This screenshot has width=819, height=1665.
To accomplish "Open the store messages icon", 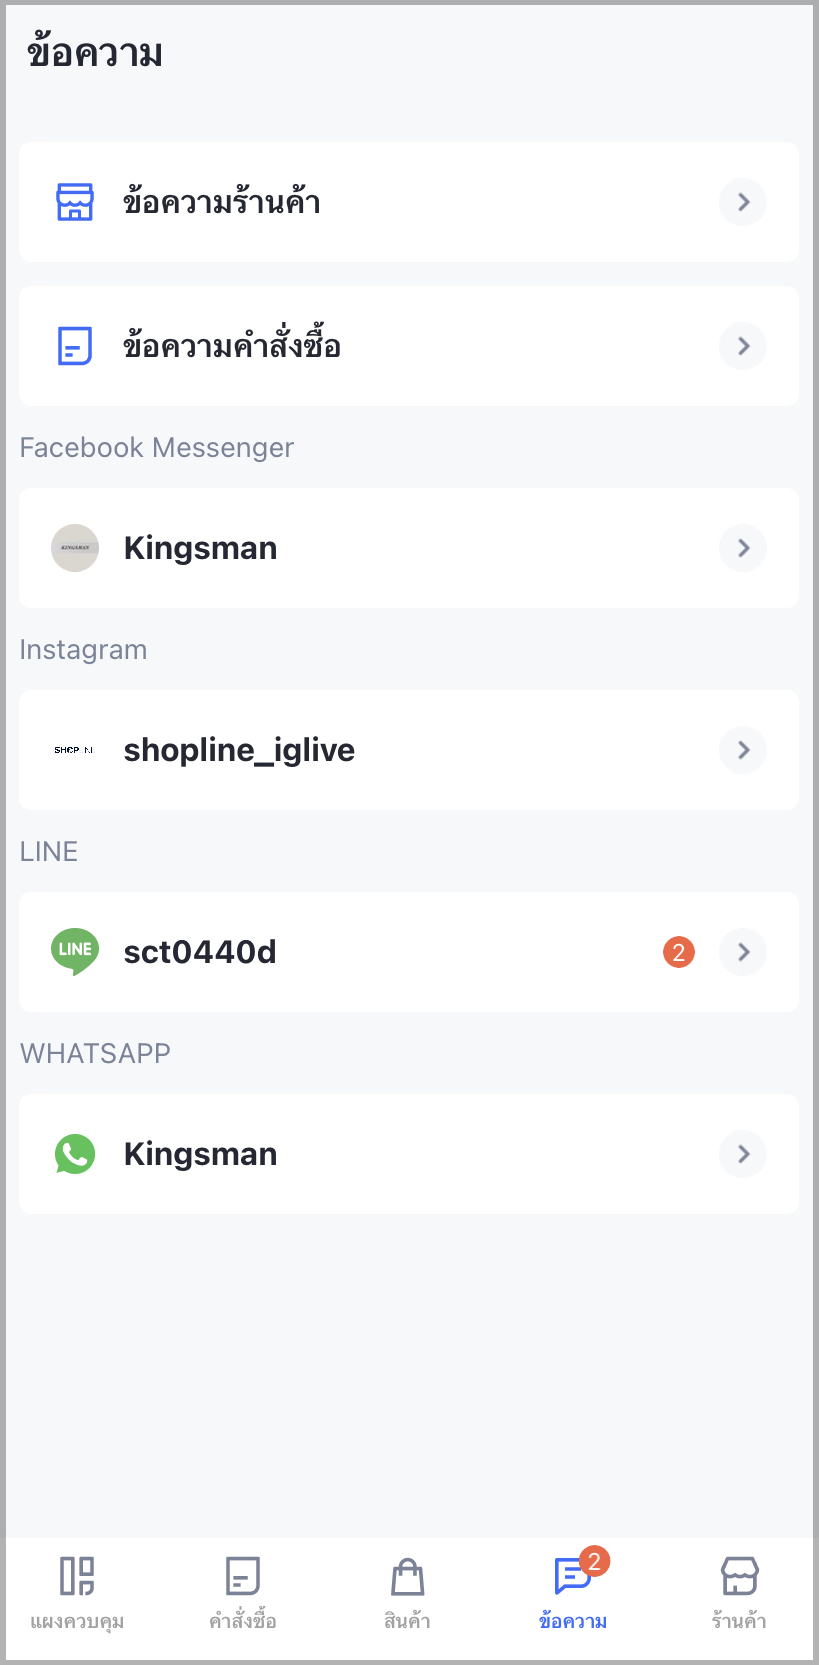I will [74, 202].
